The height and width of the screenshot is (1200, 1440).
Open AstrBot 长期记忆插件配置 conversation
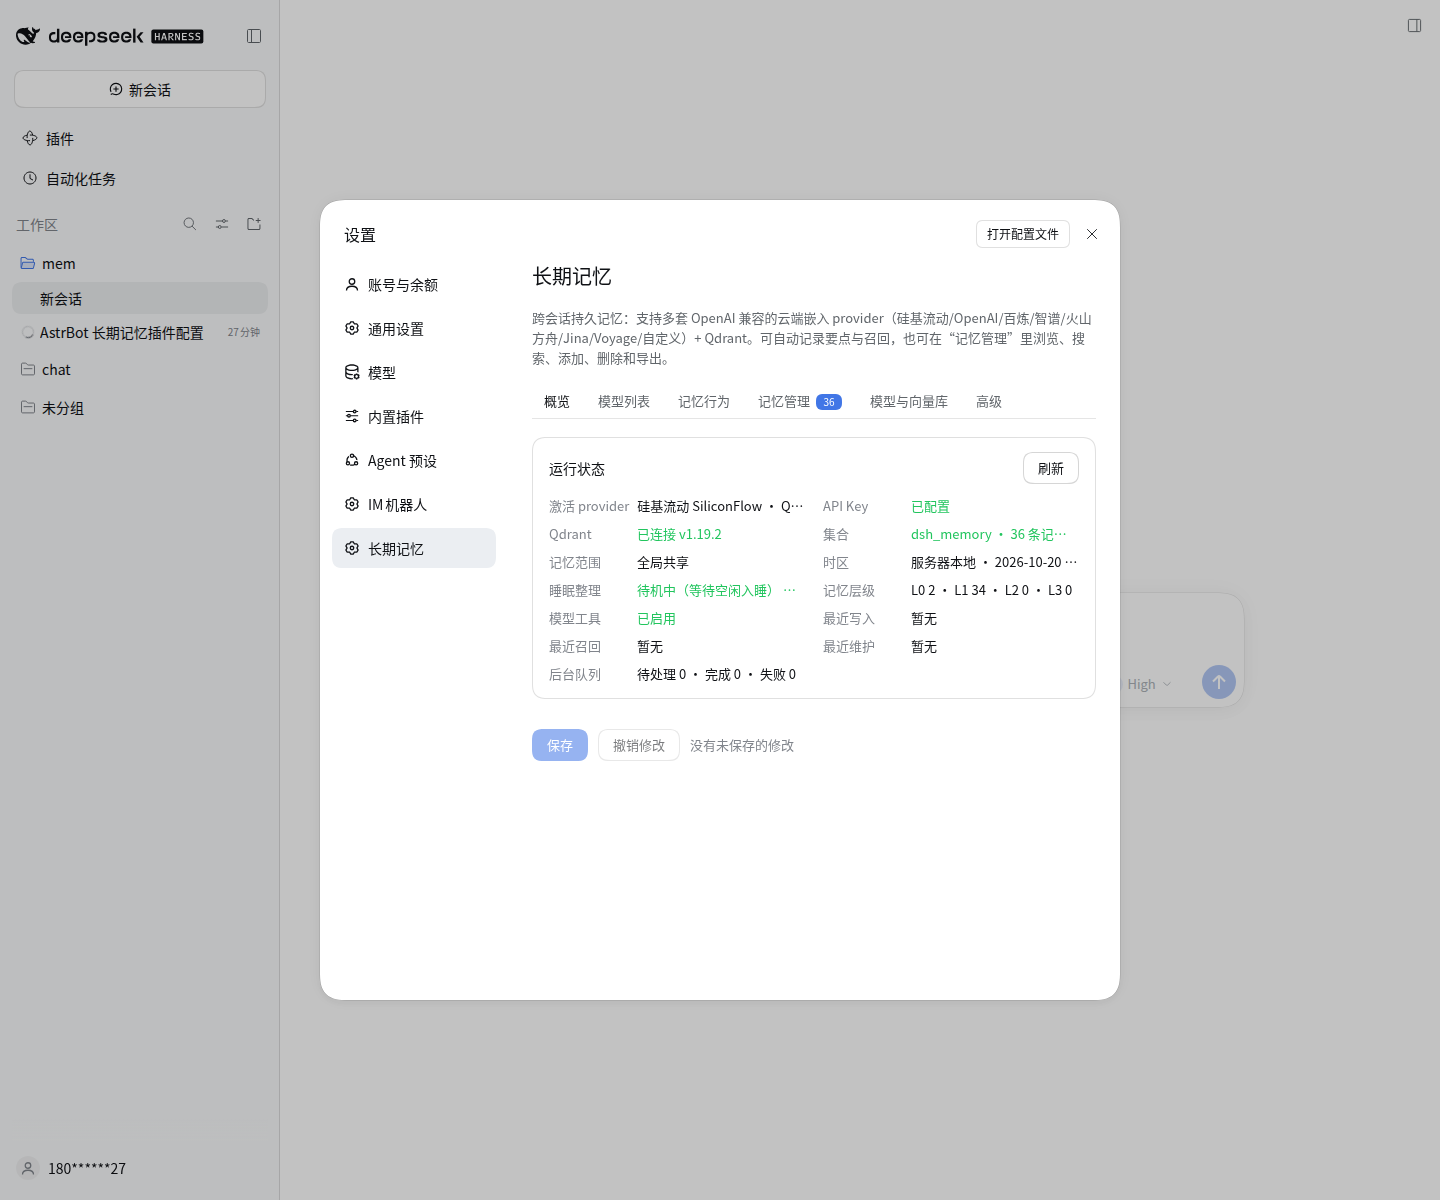pos(140,333)
